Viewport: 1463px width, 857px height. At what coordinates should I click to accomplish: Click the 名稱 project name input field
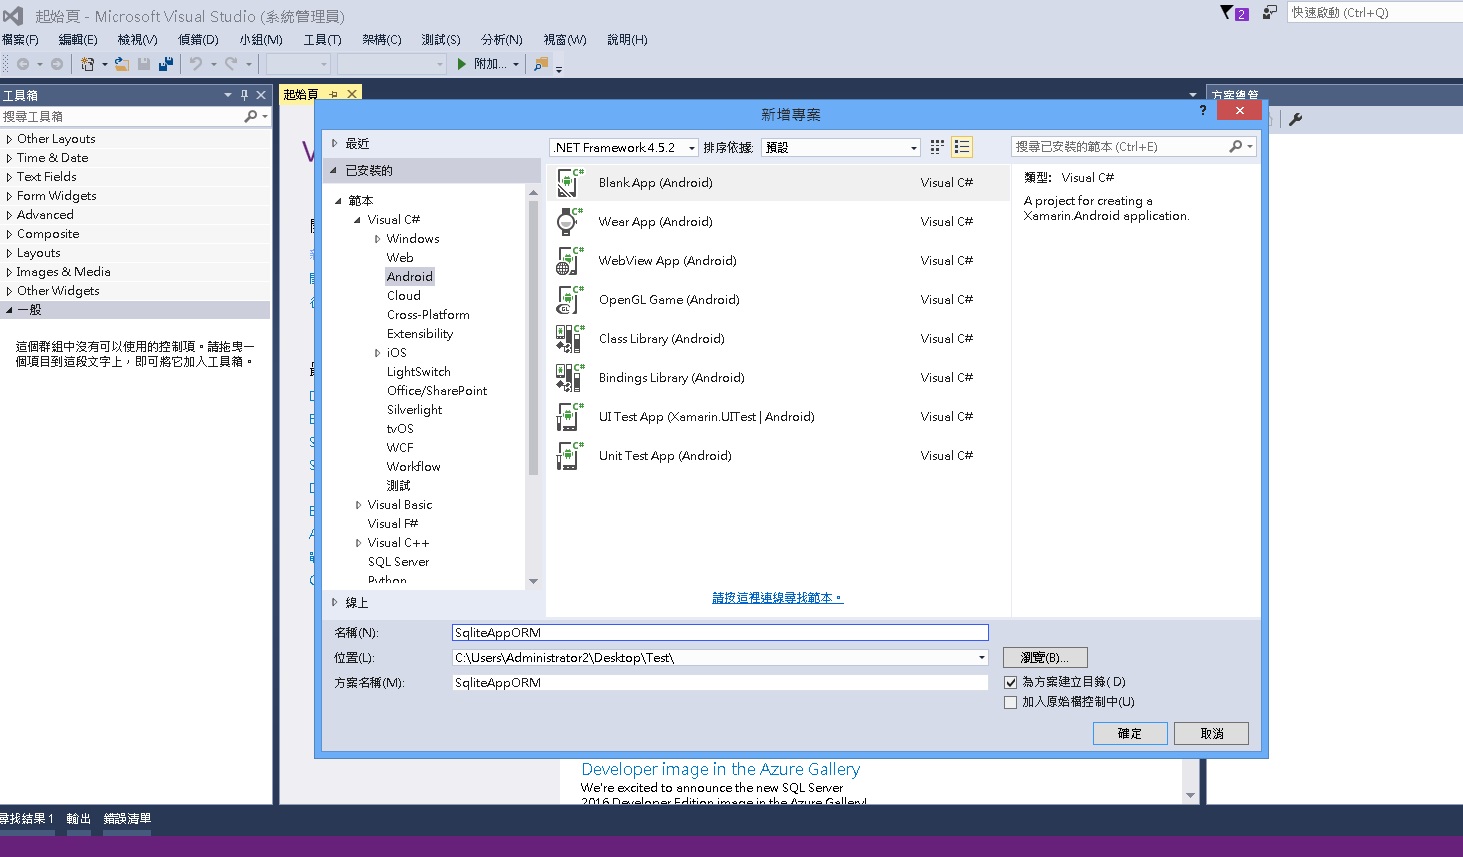(720, 633)
